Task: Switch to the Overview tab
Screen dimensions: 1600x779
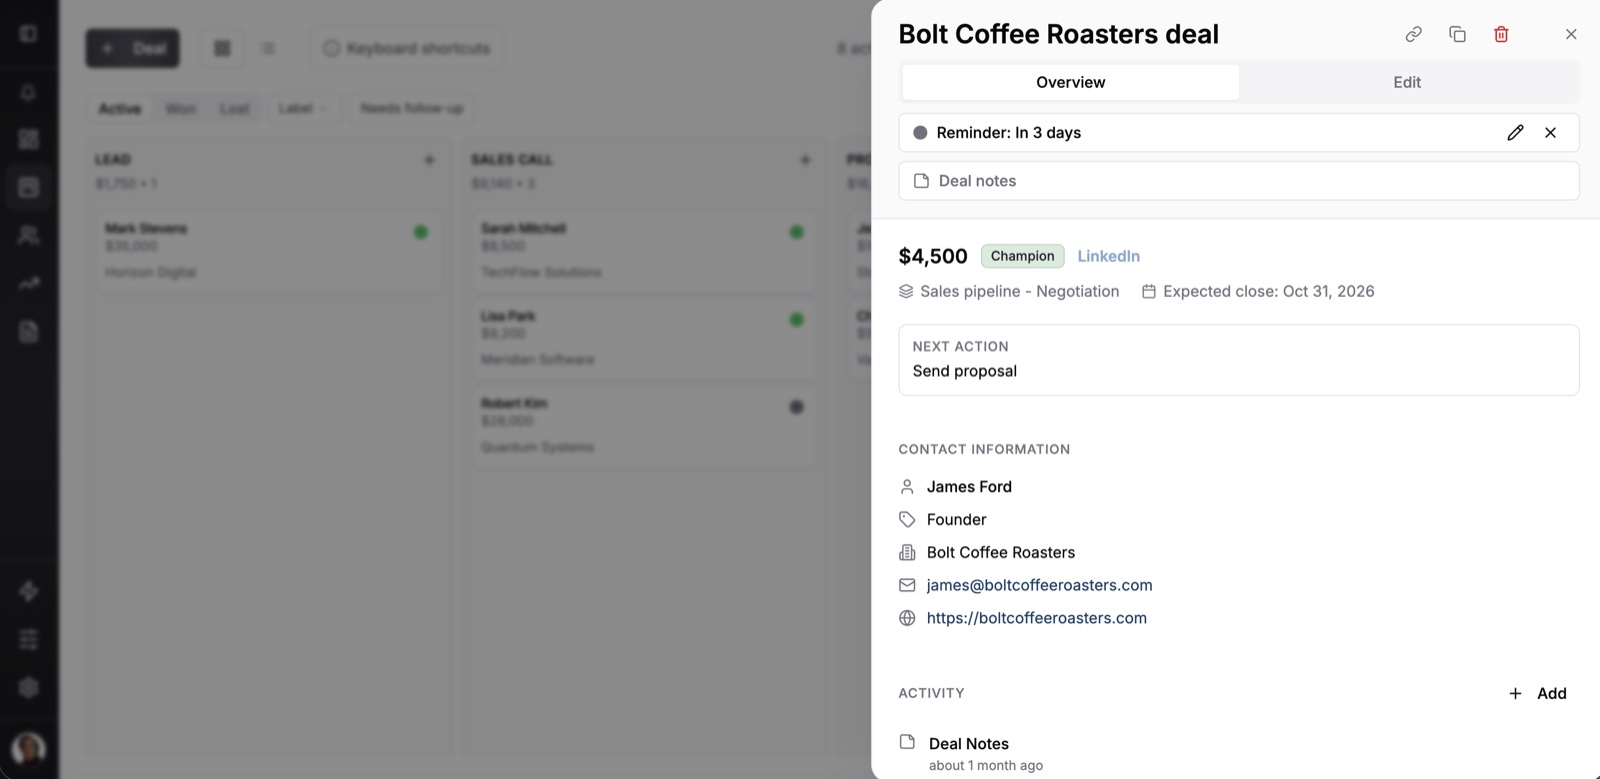Action: 1070,82
